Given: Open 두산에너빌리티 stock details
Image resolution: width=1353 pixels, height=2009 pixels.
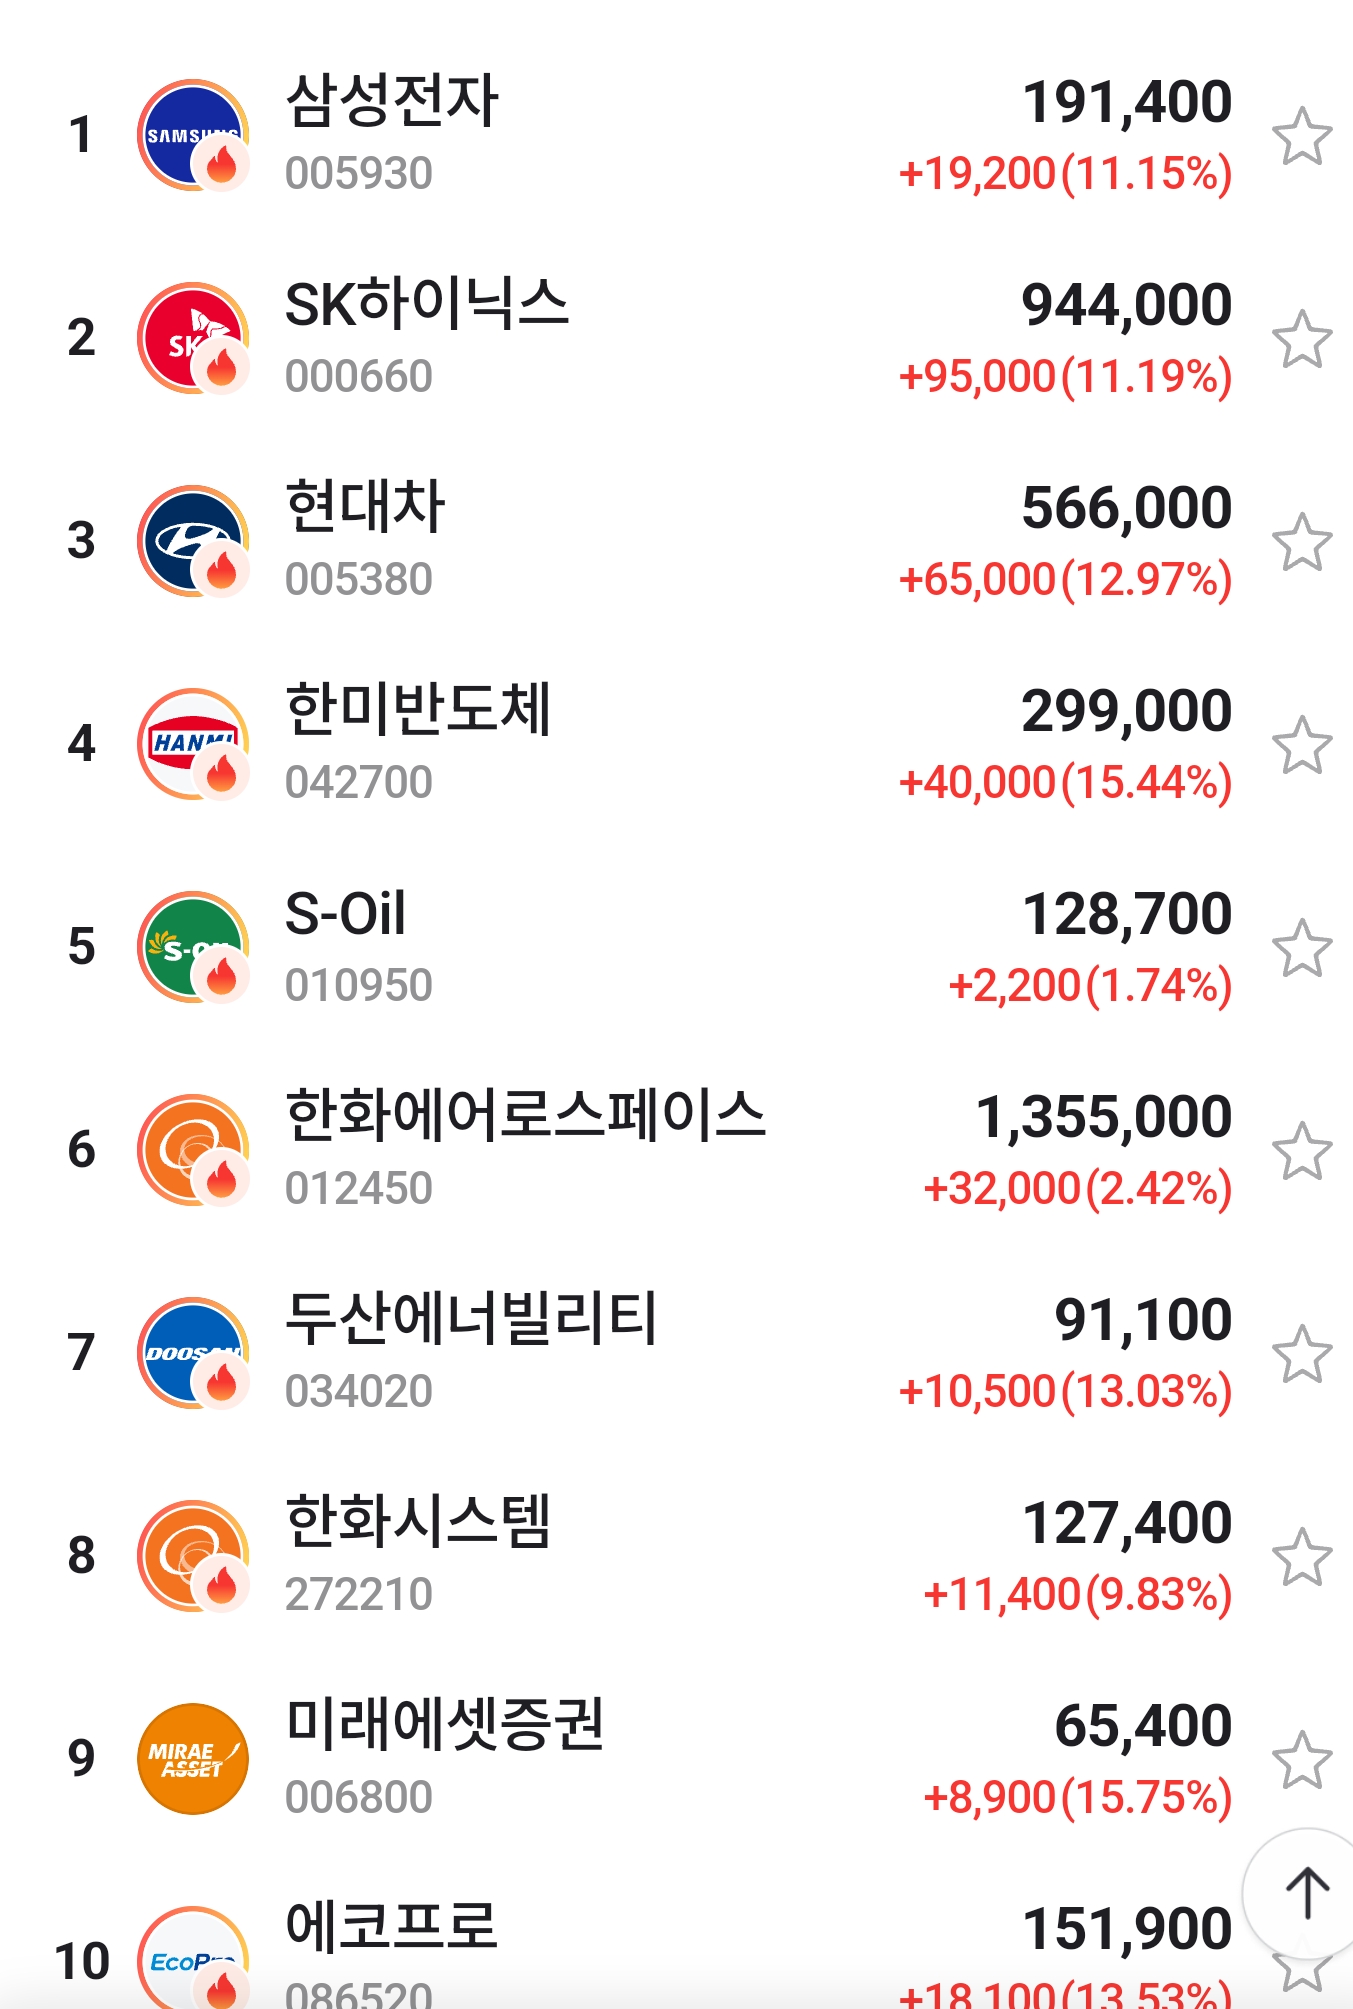Looking at the screenshot, I should [471, 1319].
